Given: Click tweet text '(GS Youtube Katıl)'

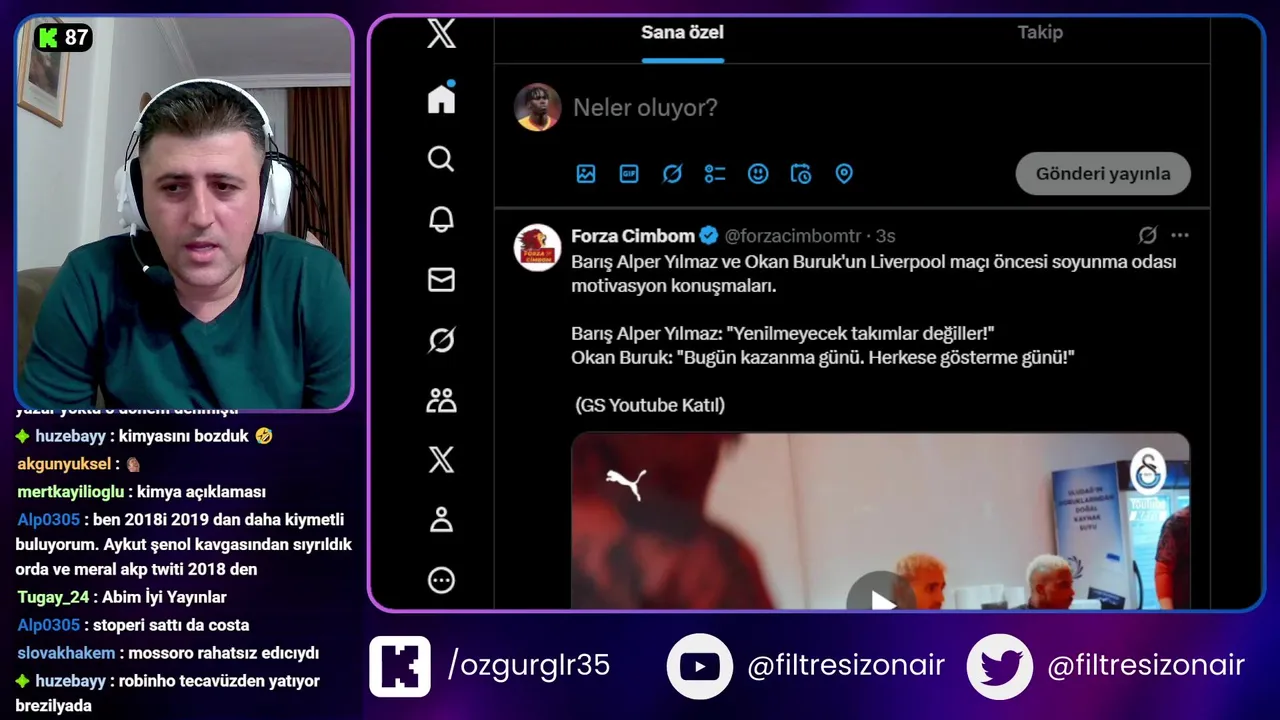Looking at the screenshot, I should pos(650,405).
